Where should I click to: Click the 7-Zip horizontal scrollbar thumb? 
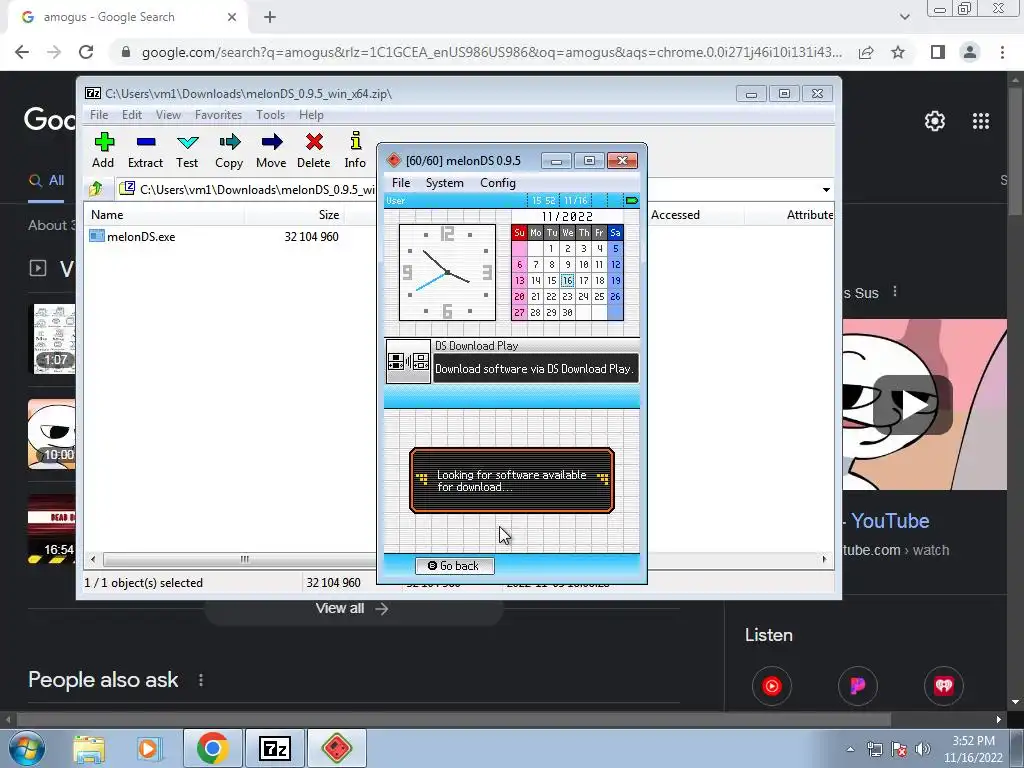click(244, 559)
